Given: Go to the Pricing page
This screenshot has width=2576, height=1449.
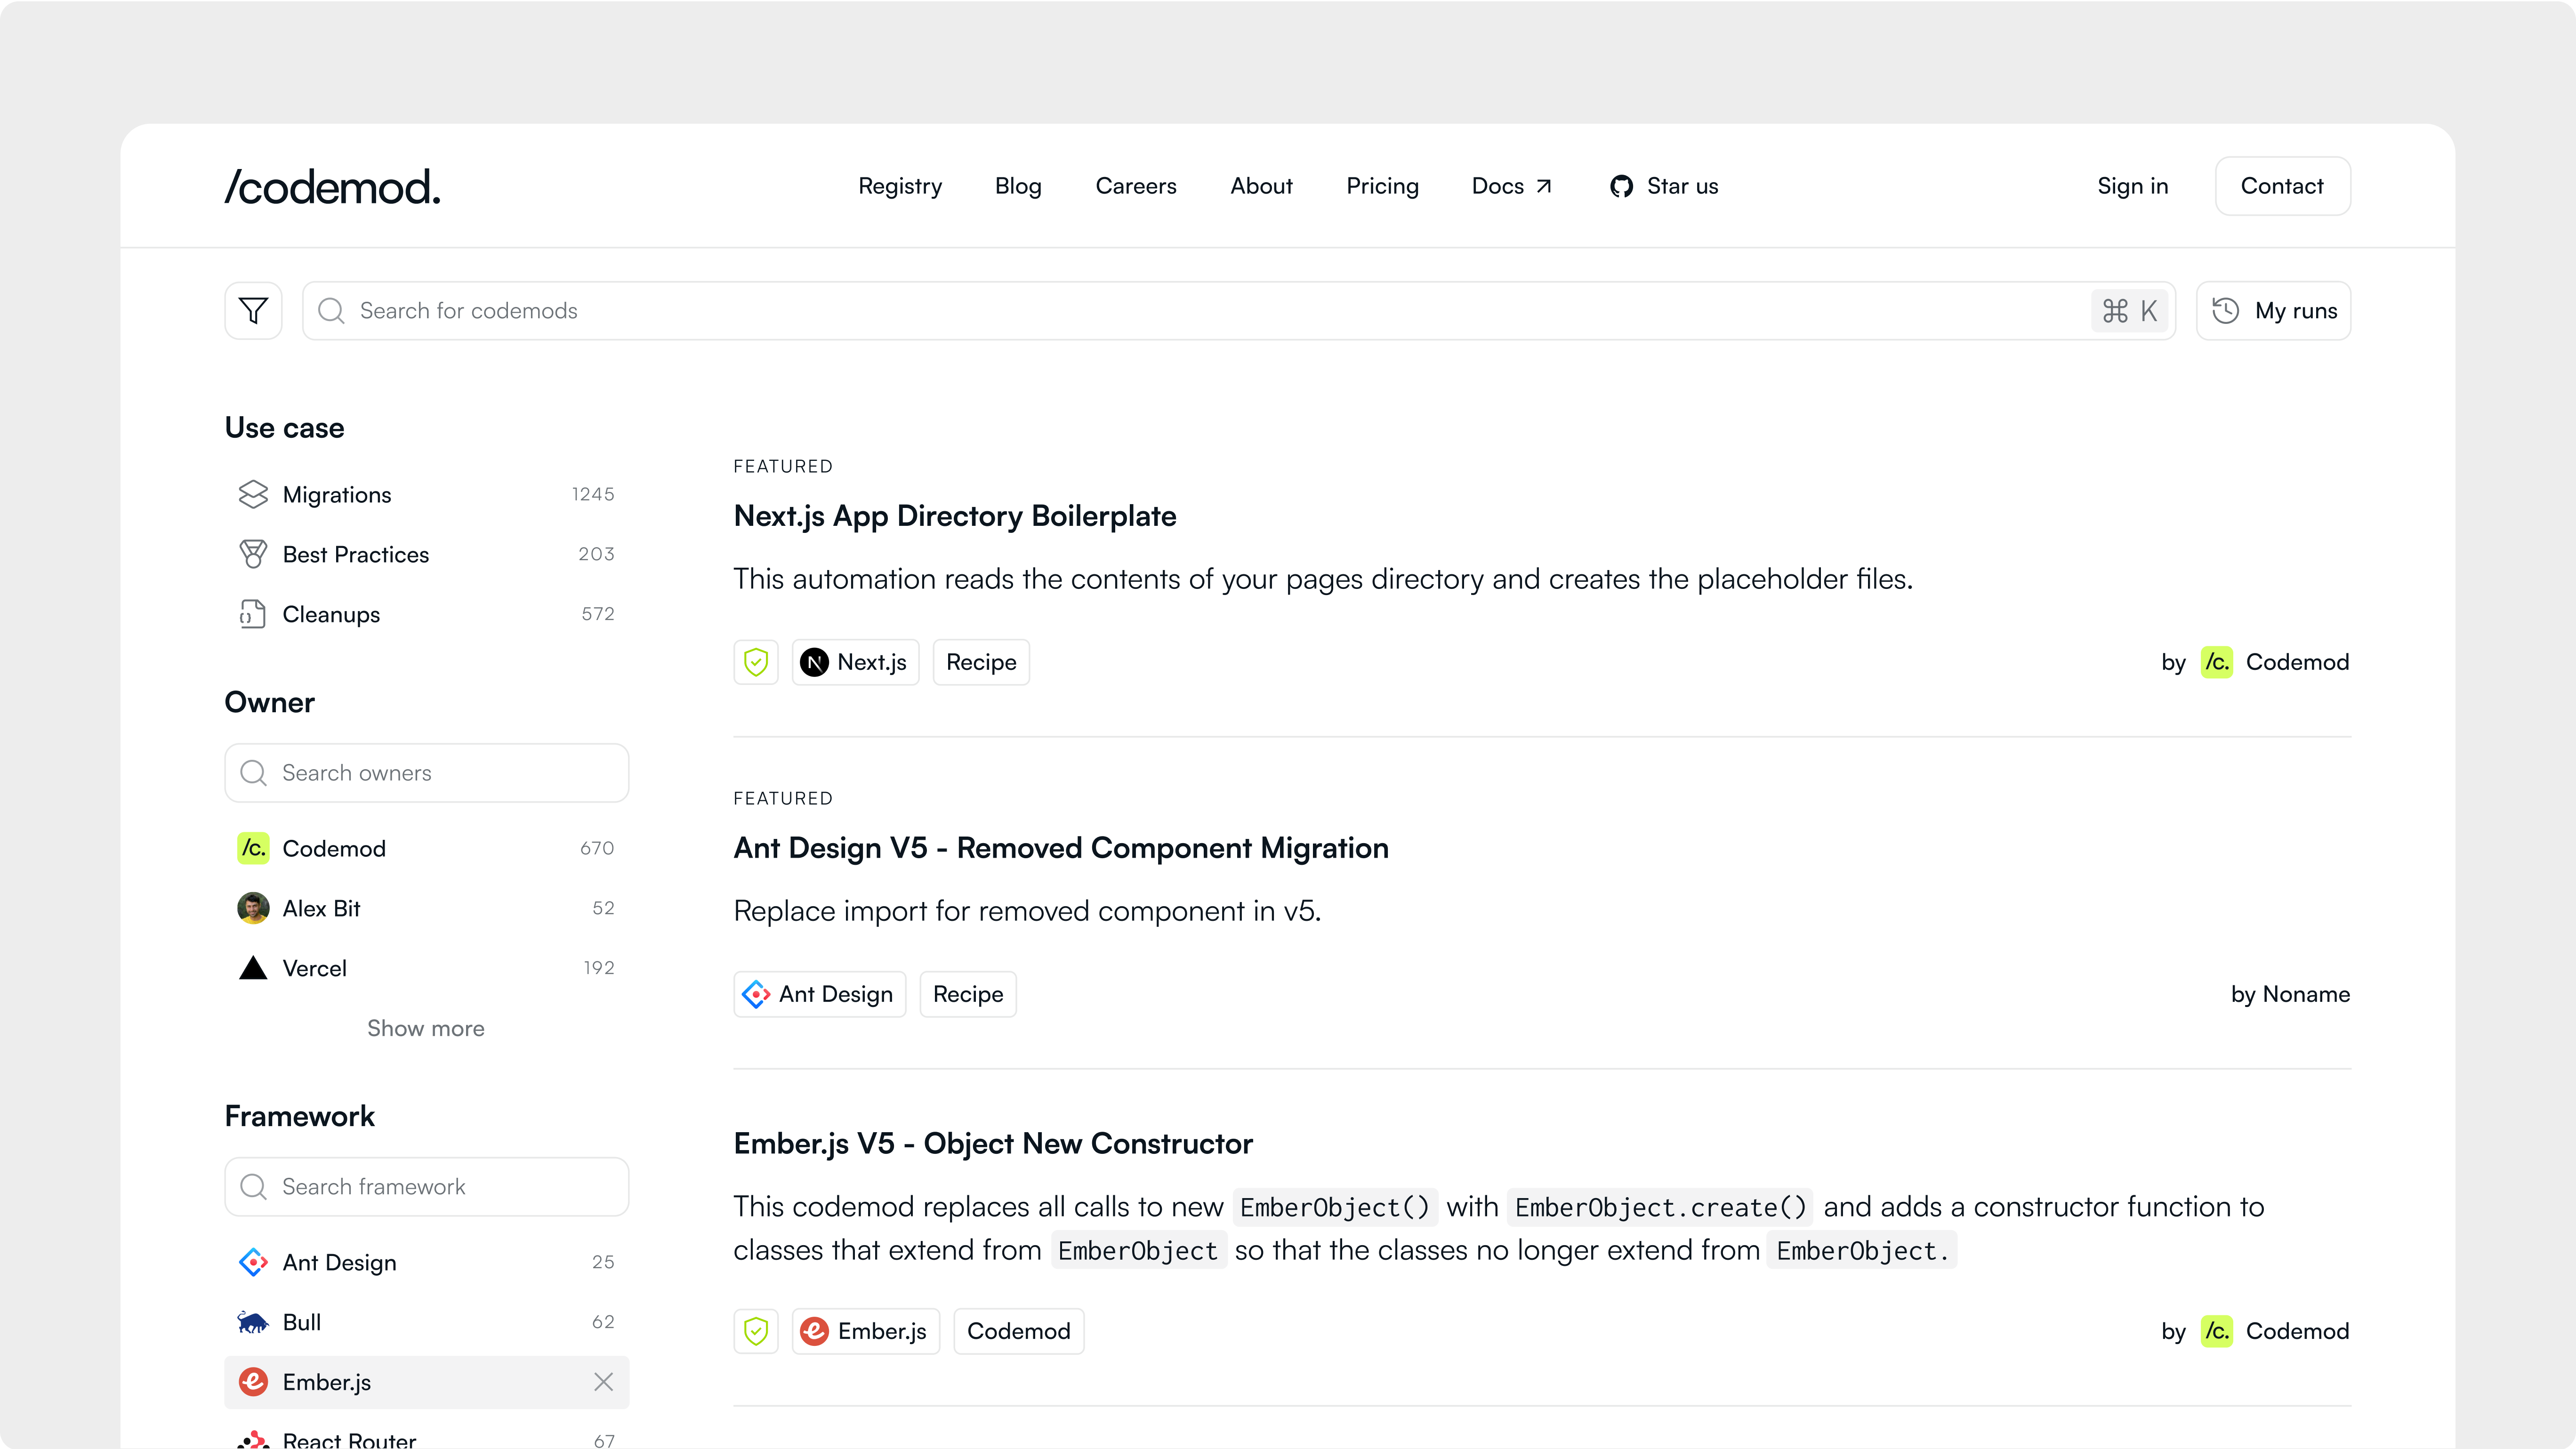Looking at the screenshot, I should 1382,186.
